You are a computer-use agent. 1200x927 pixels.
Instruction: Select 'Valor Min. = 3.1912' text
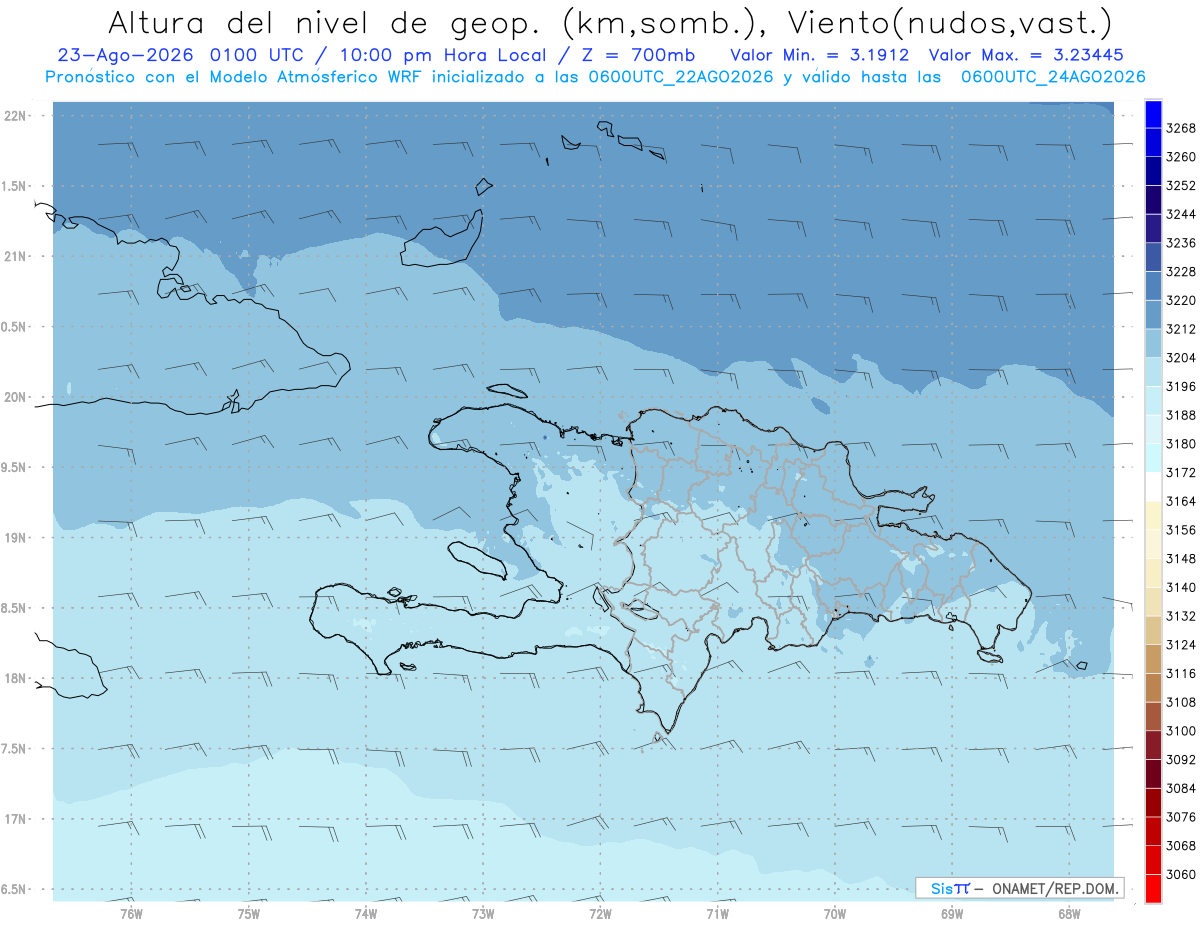click(820, 55)
